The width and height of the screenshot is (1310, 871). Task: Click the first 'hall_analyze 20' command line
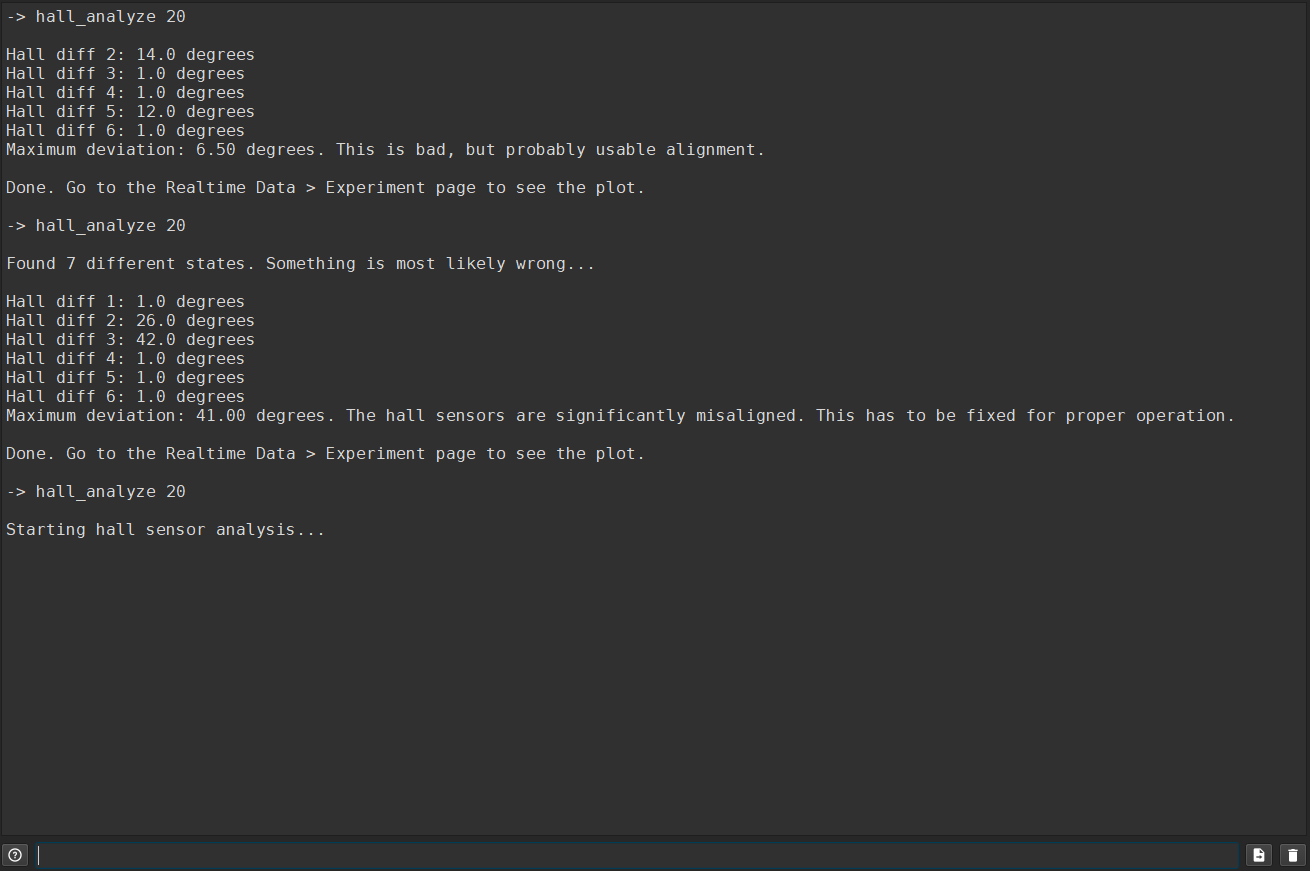(x=96, y=17)
